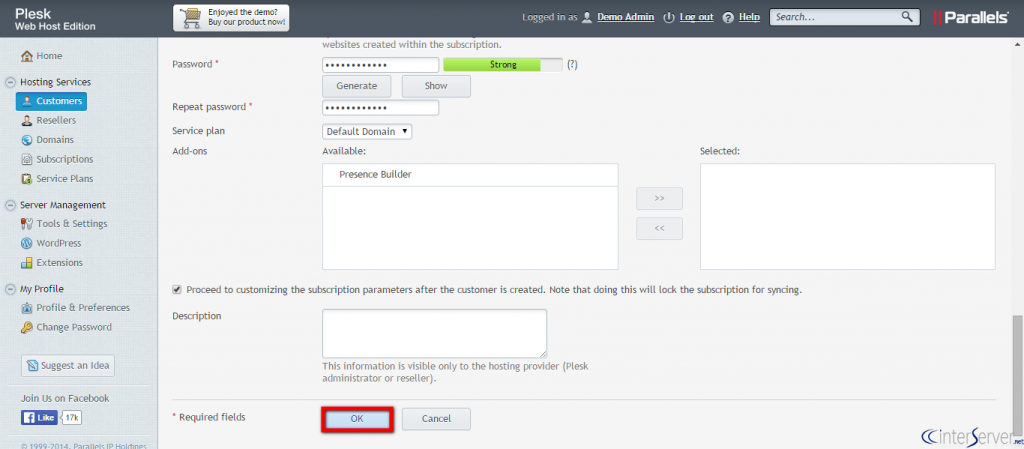Click the Change Password key icon
1024x449 pixels.
pos(27,328)
